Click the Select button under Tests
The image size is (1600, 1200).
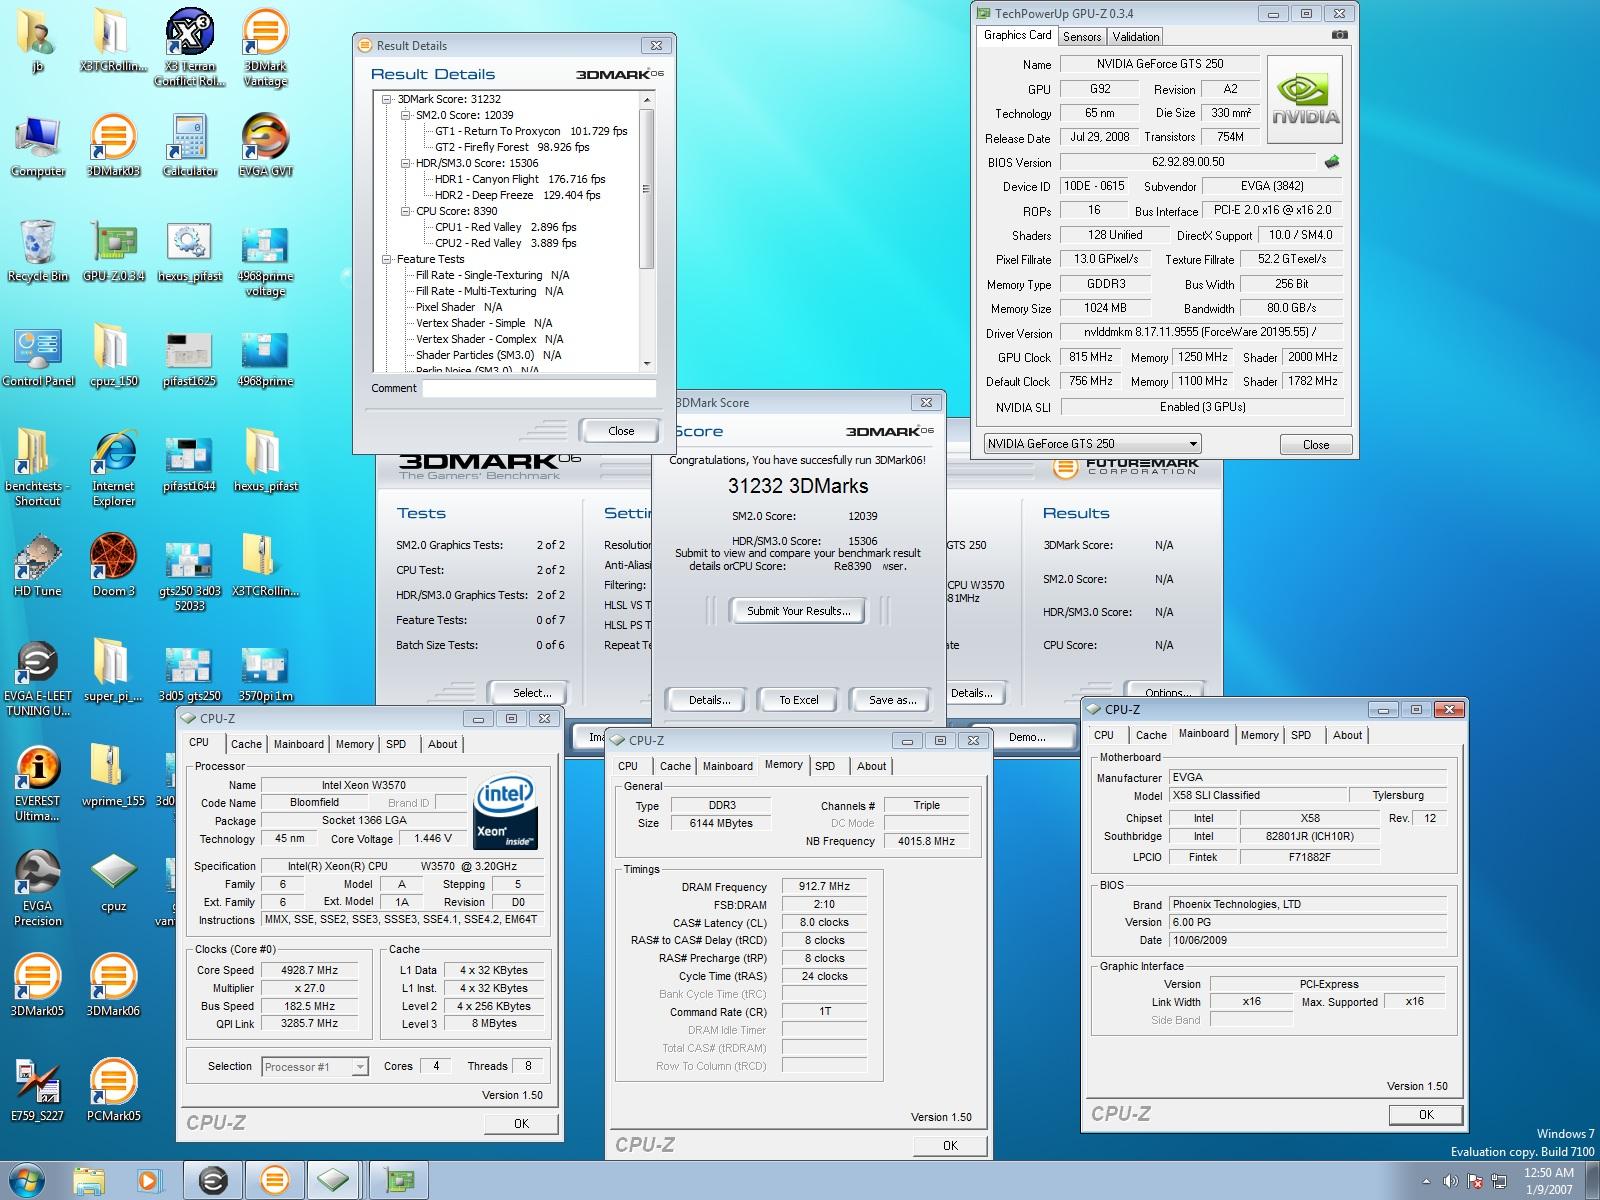tap(532, 692)
